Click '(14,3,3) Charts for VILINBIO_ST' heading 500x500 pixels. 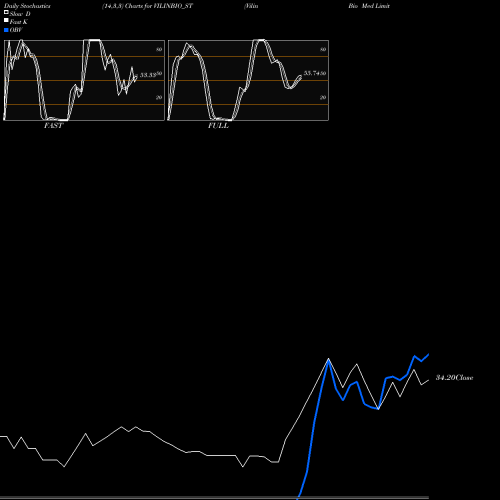147,6
